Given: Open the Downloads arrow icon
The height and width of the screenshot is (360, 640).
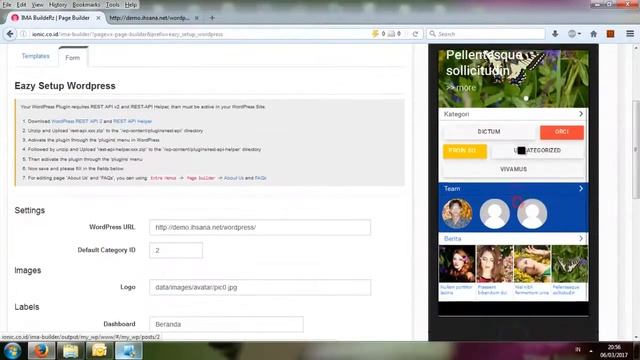Looking at the screenshot, I should click(555, 34).
